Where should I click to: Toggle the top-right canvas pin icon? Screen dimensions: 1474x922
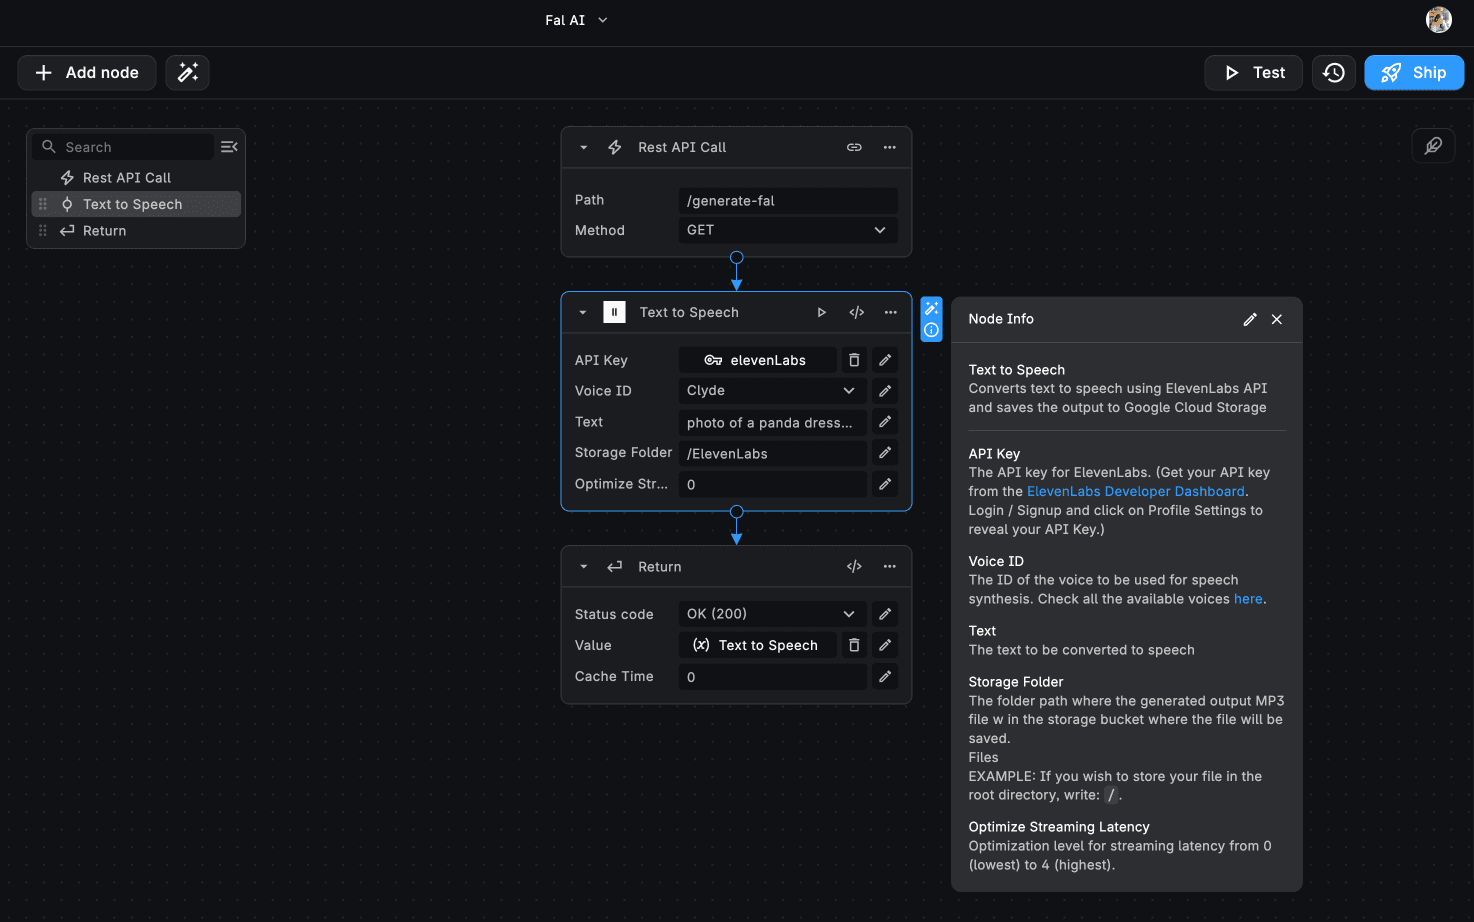pos(1433,146)
